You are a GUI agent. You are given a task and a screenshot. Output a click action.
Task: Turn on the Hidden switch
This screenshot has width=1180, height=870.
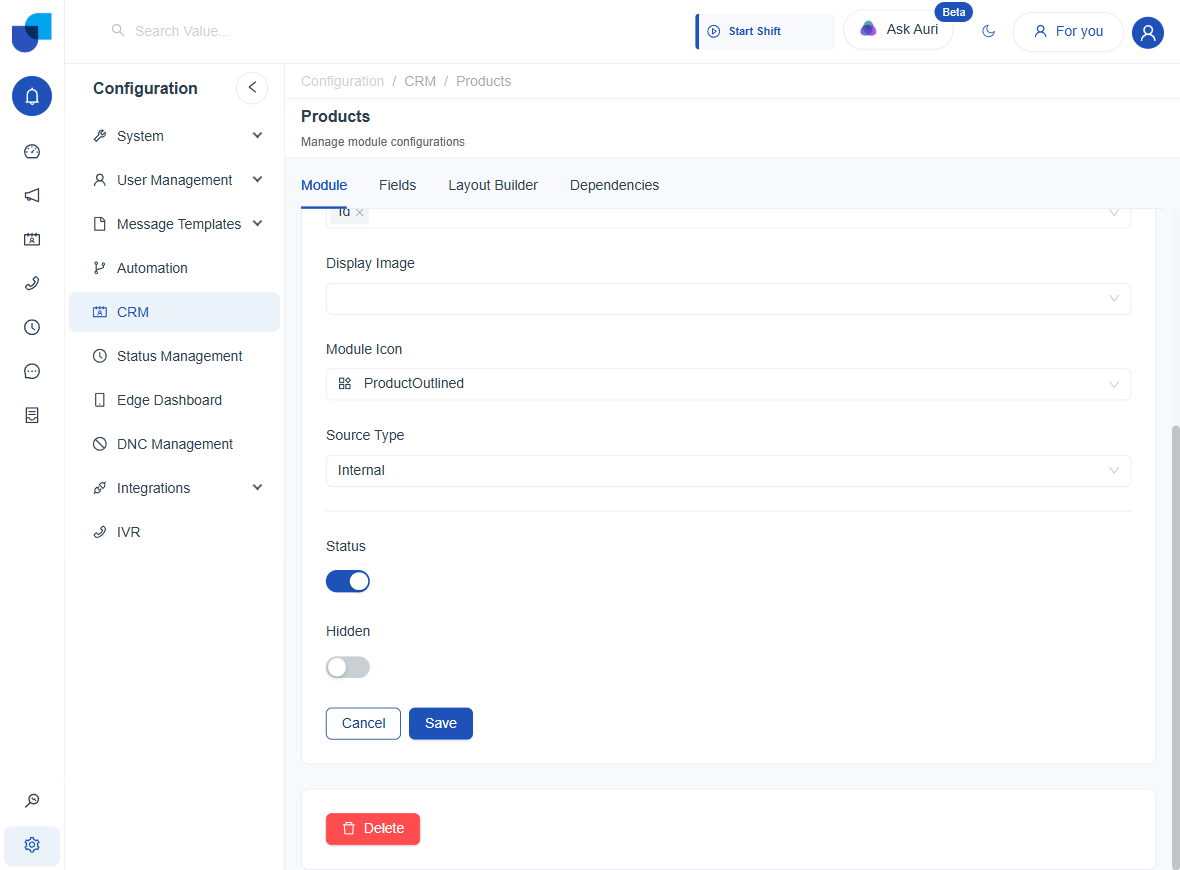(348, 667)
